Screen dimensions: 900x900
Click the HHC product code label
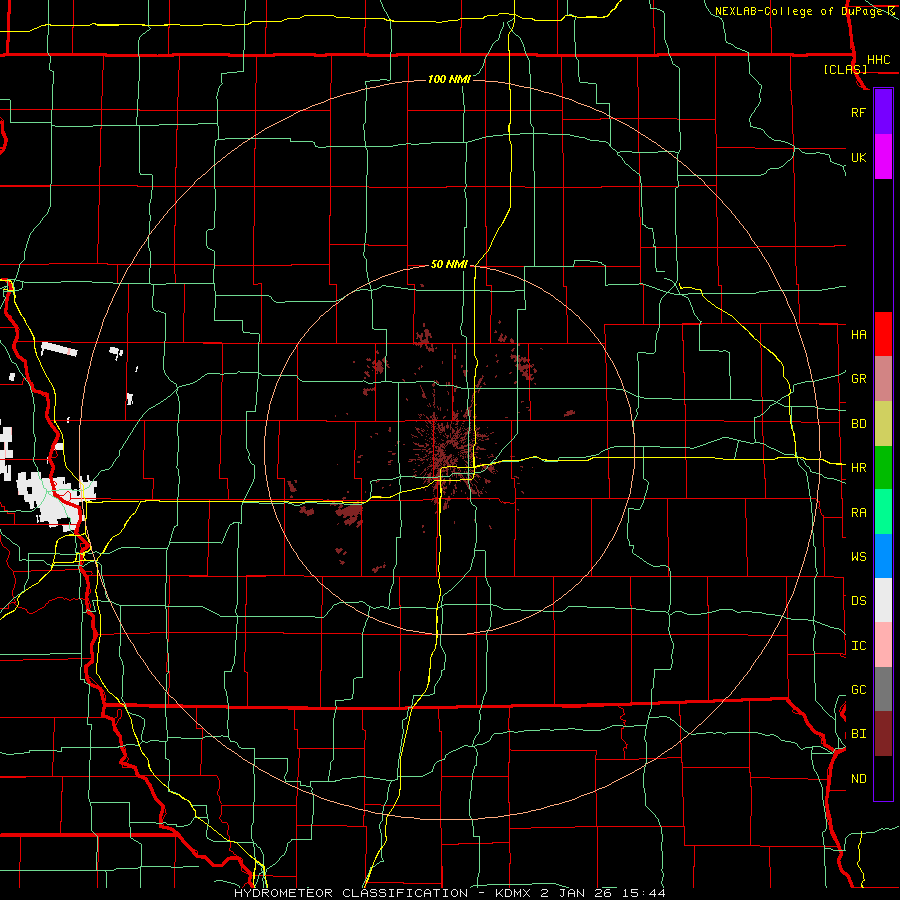[x=878, y=60]
